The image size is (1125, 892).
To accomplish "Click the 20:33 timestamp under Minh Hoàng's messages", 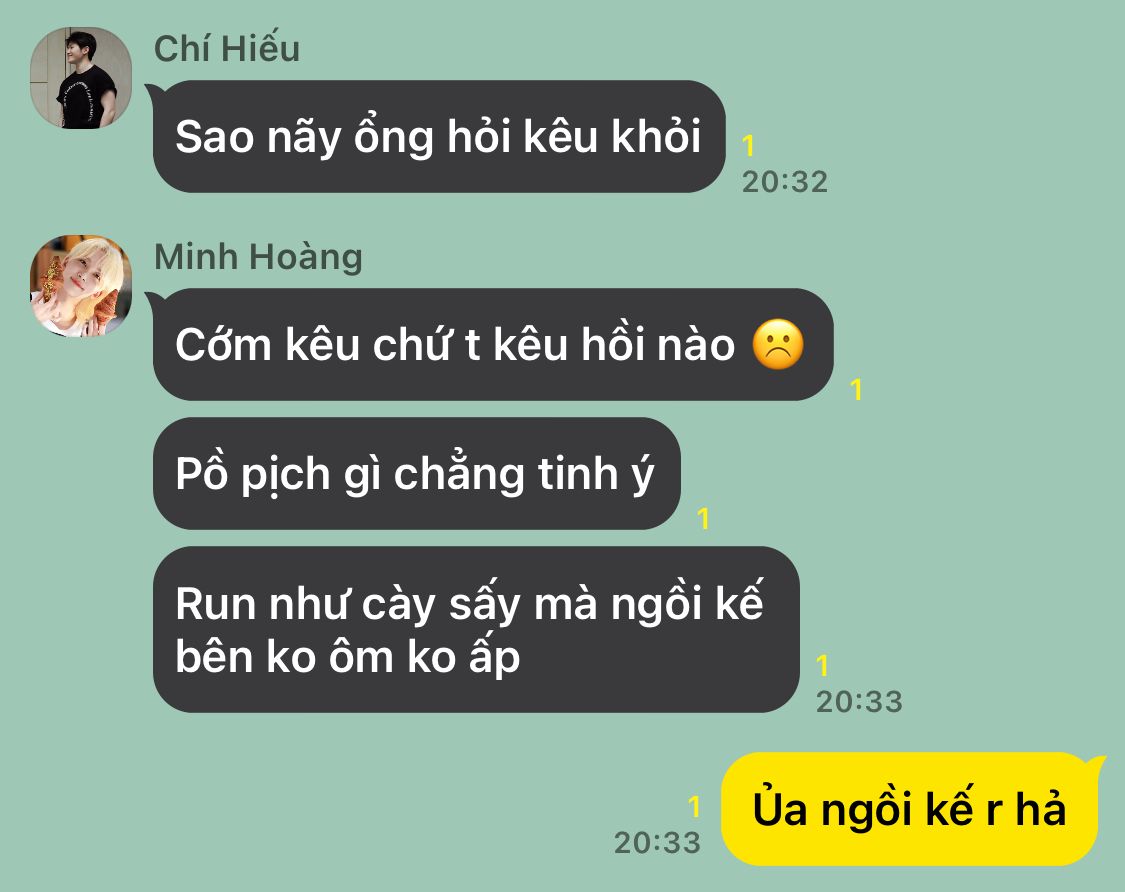I will click(859, 701).
